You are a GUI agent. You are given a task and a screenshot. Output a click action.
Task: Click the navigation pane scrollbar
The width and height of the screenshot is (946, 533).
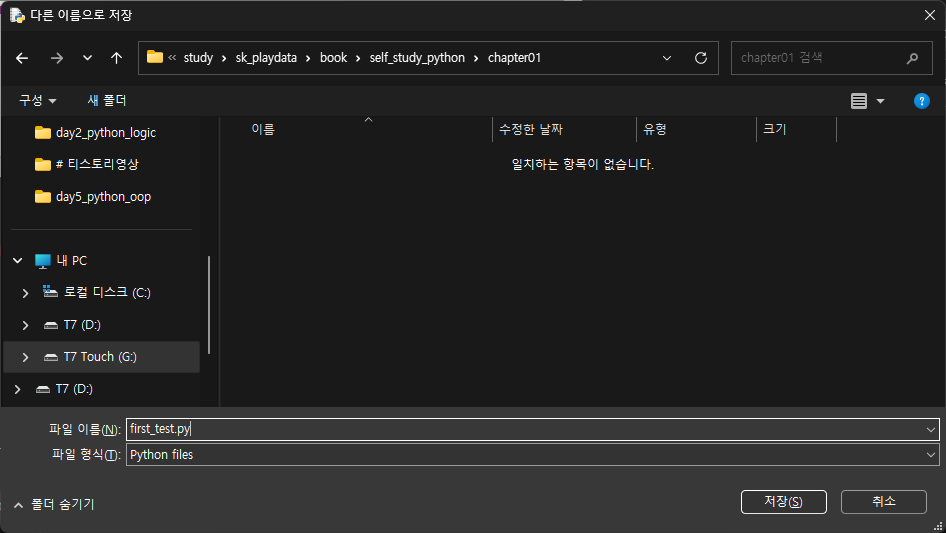pos(209,305)
